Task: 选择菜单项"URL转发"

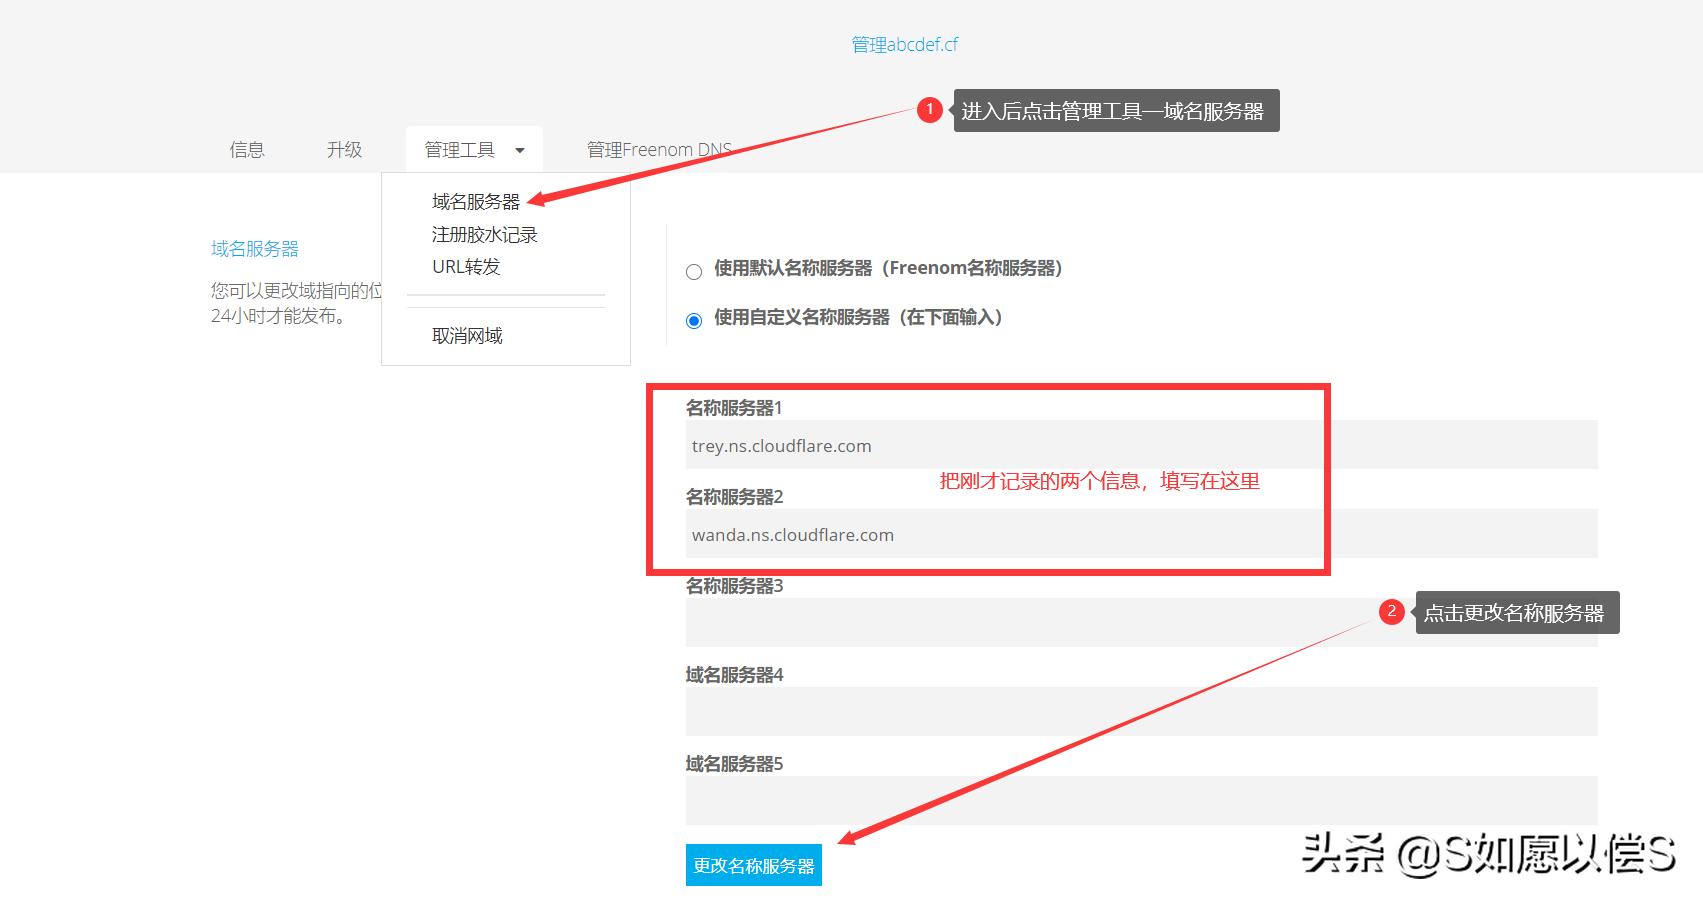Action: 466,266
